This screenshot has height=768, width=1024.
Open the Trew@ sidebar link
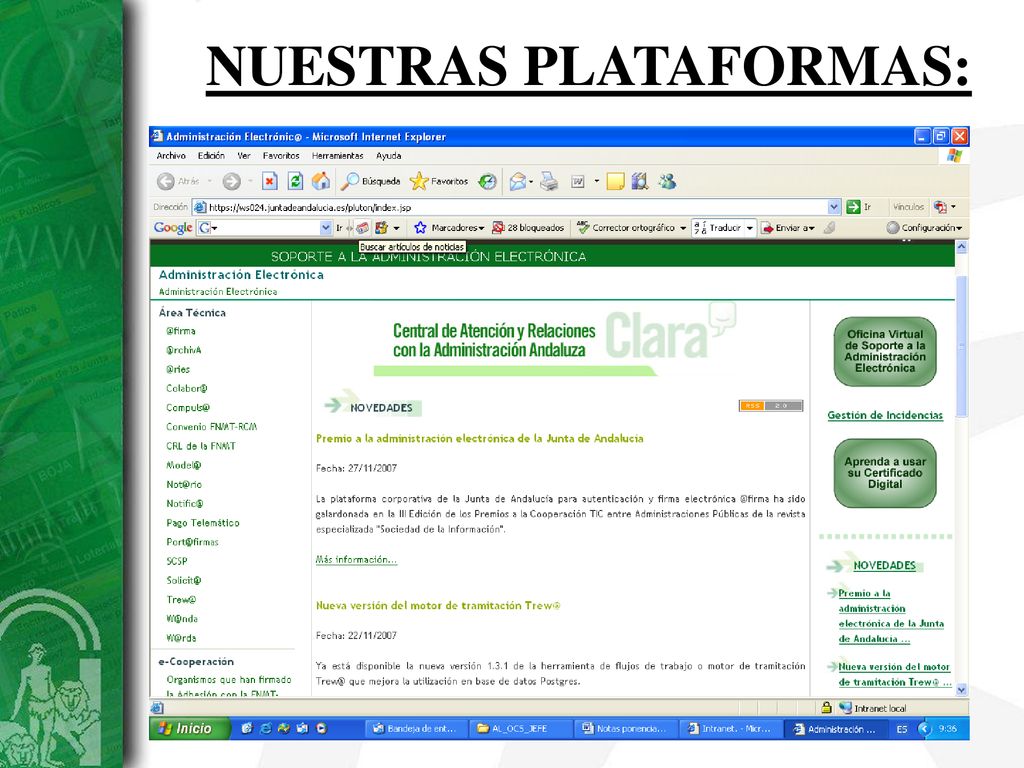point(181,599)
